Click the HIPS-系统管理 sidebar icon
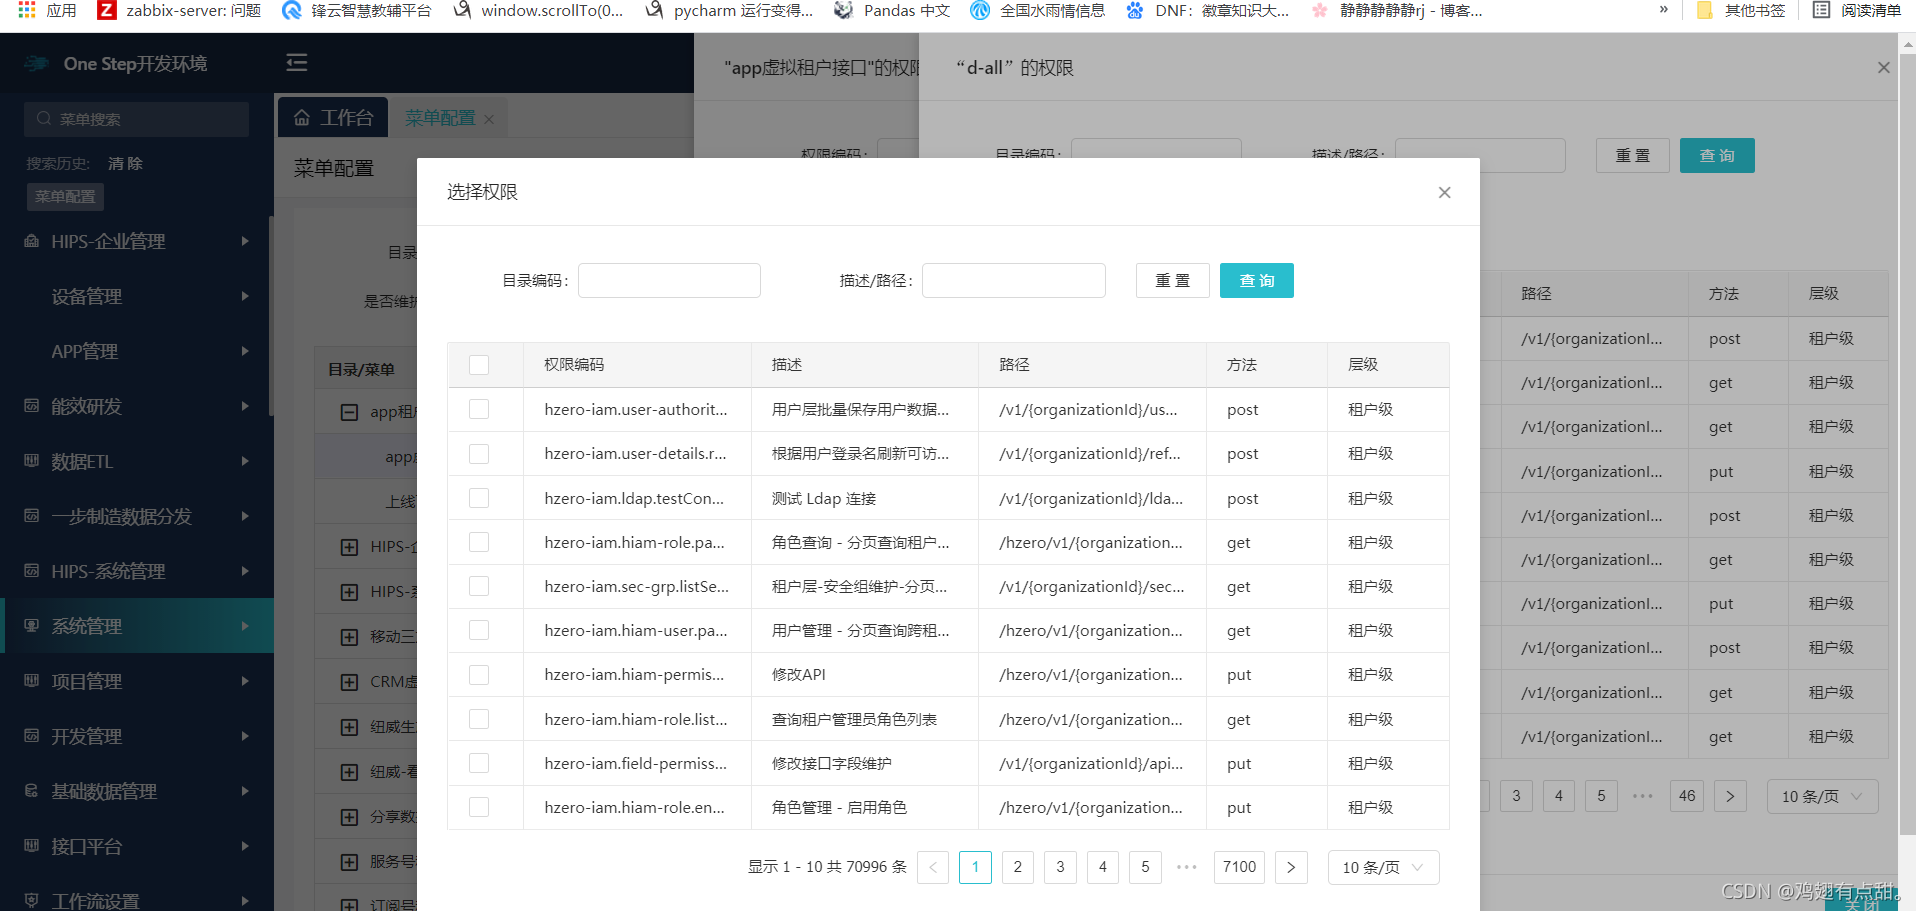The image size is (1916, 911). (32, 571)
